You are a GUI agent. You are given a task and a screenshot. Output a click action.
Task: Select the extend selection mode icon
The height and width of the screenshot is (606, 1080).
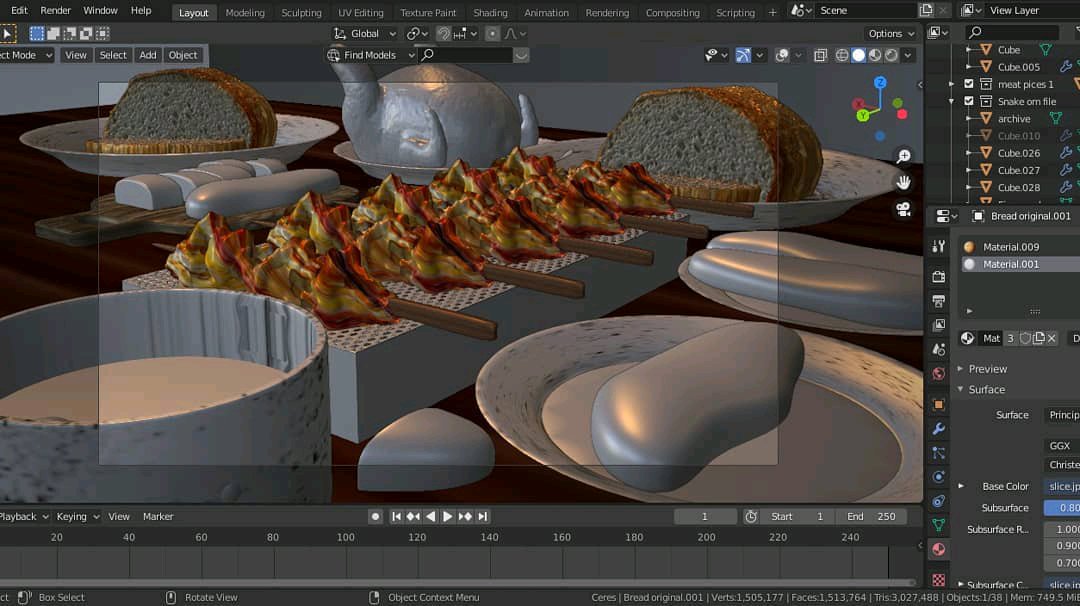(x=53, y=33)
